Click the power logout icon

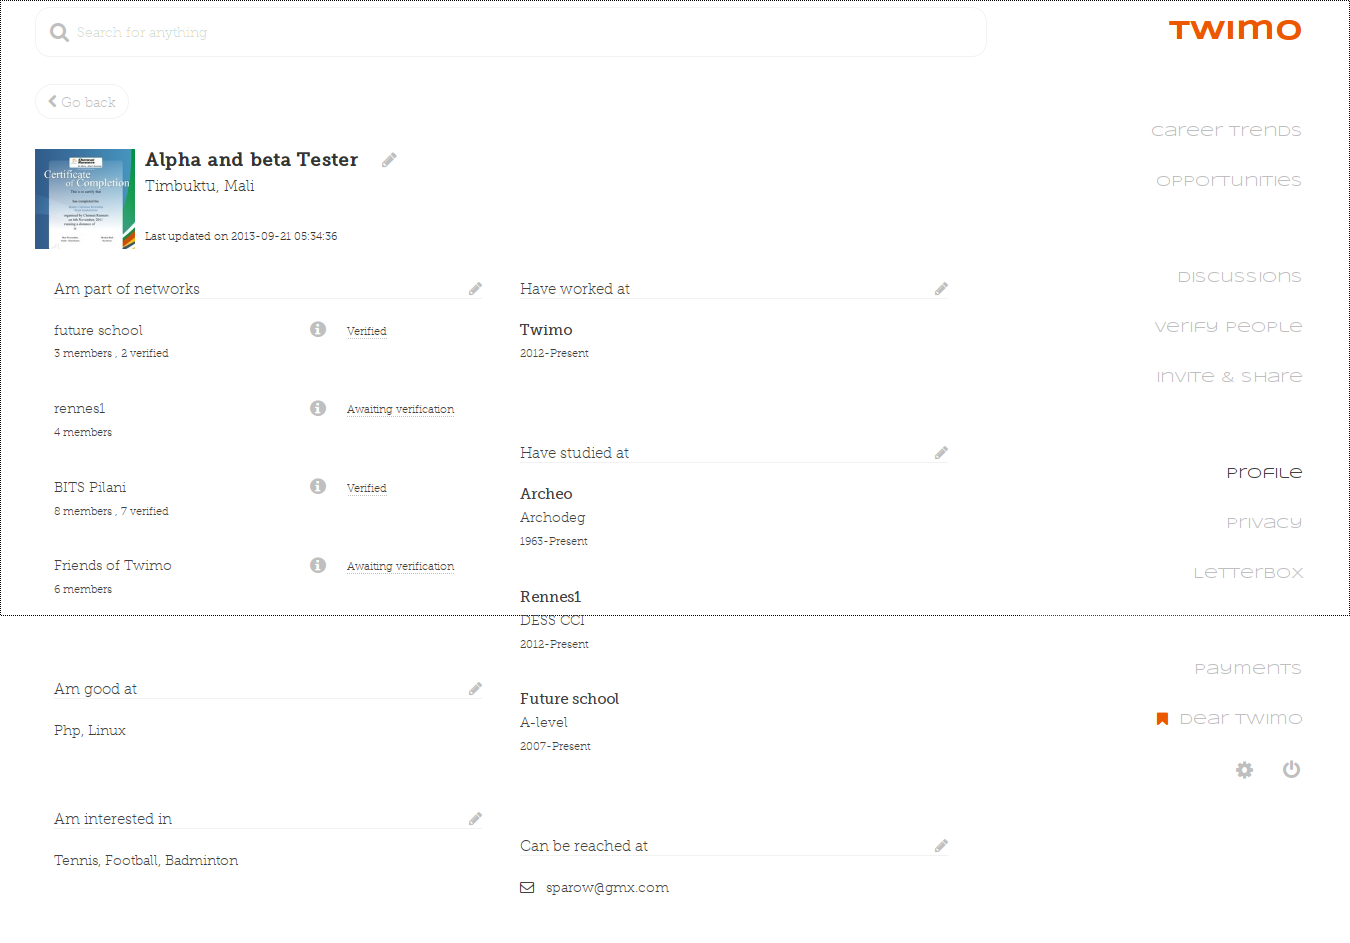tap(1291, 769)
